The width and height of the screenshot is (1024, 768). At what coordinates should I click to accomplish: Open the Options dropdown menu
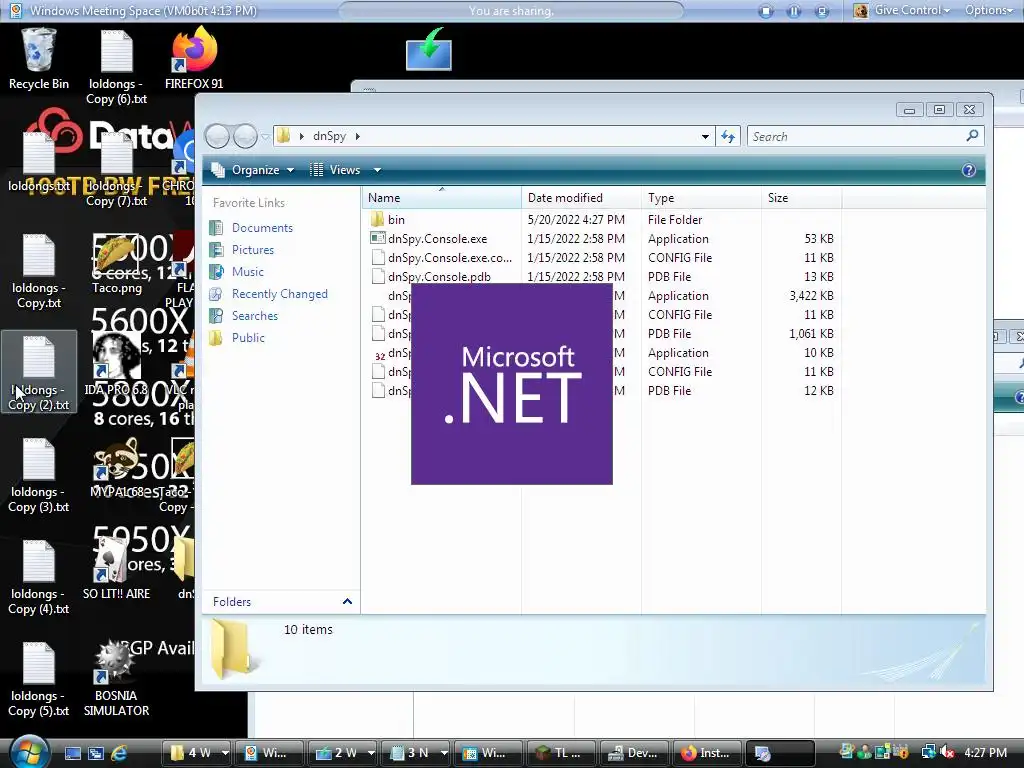click(x=989, y=10)
